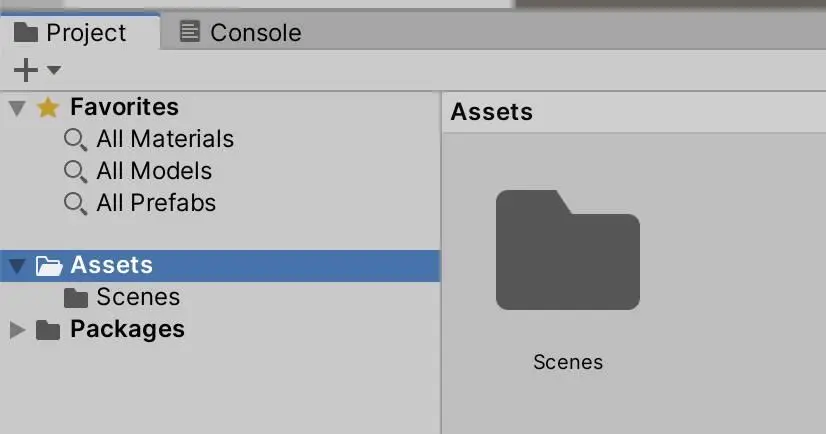
Task: Click magnifier icon beside All Models
Action: click(x=75, y=172)
